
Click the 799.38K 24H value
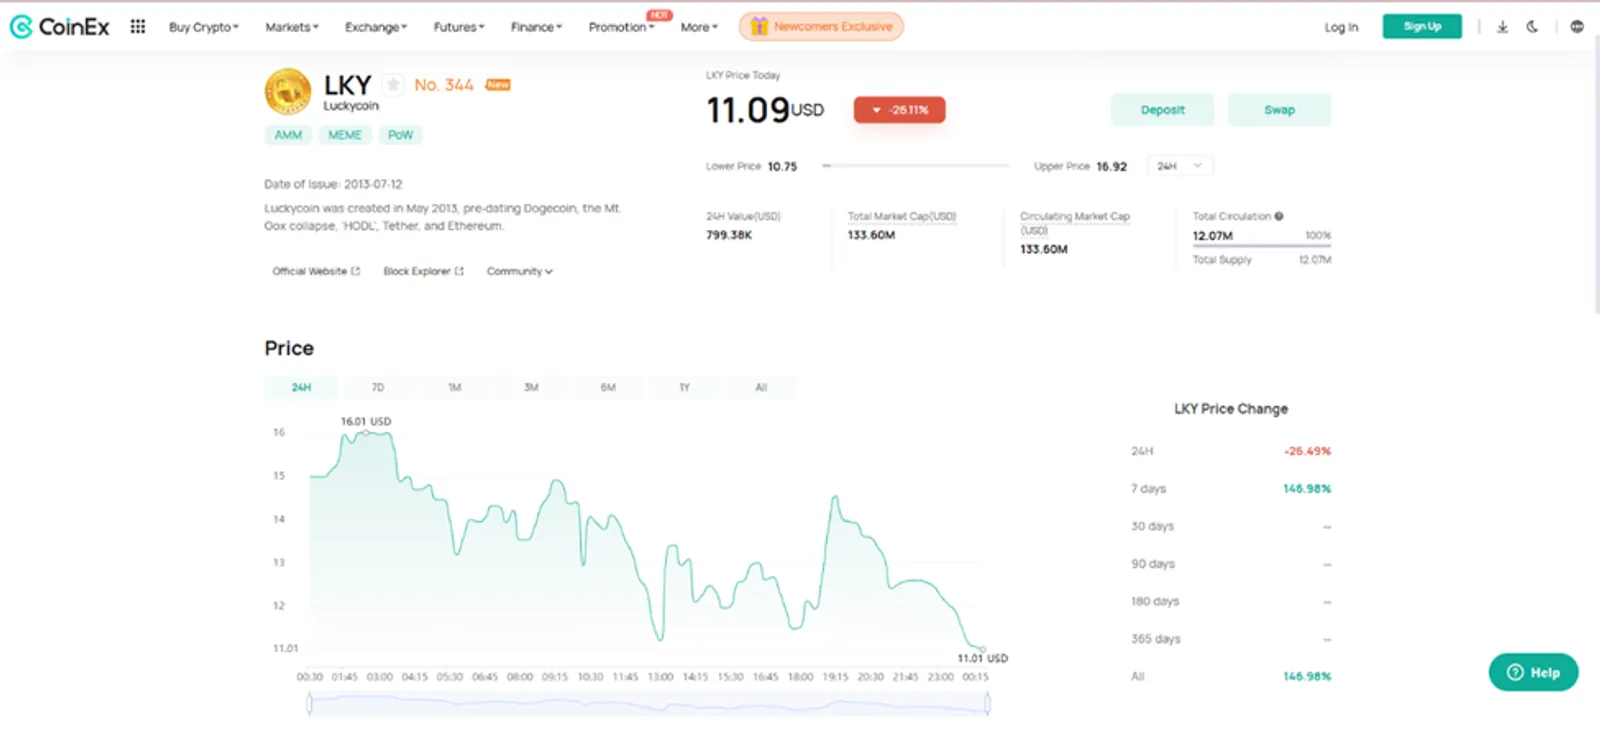point(729,235)
